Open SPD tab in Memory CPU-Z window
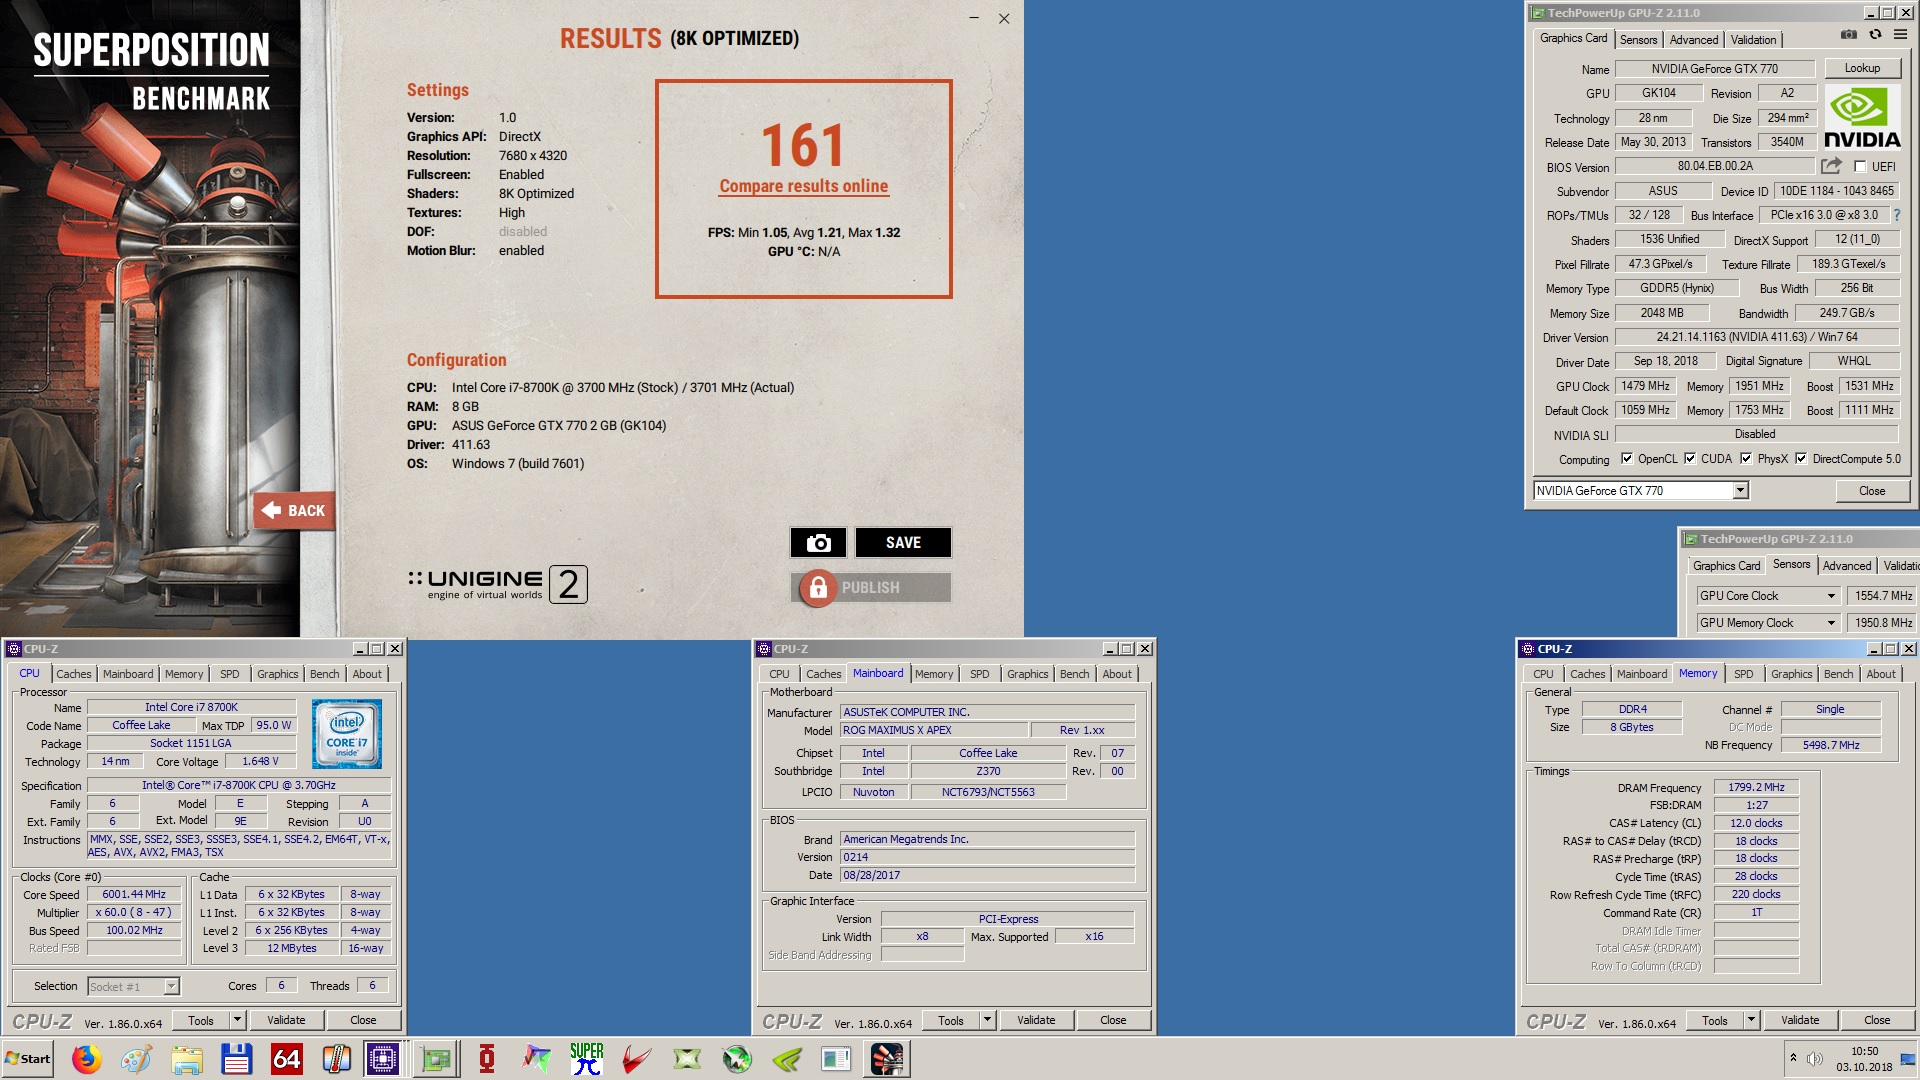The height and width of the screenshot is (1080, 1920). tap(1744, 674)
